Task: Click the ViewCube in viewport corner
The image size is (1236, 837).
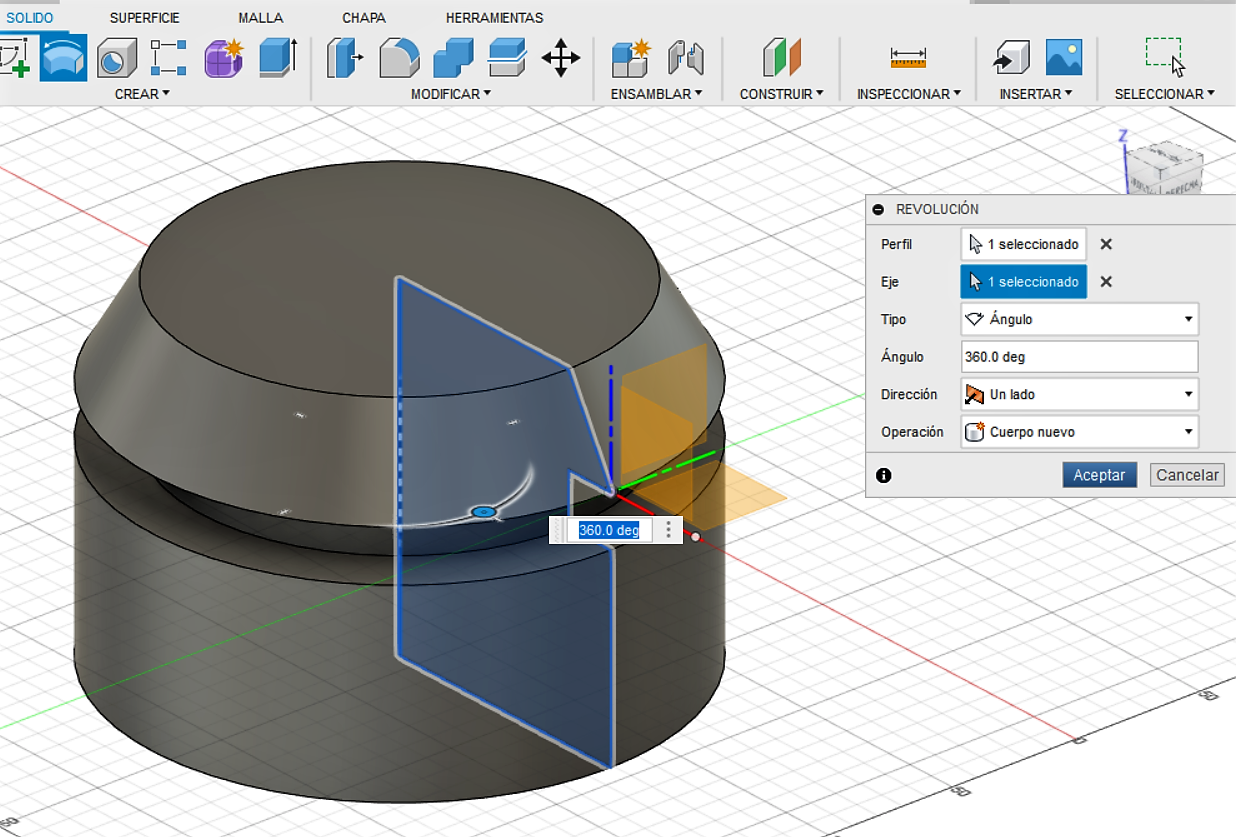Action: pyautogui.click(x=1165, y=168)
